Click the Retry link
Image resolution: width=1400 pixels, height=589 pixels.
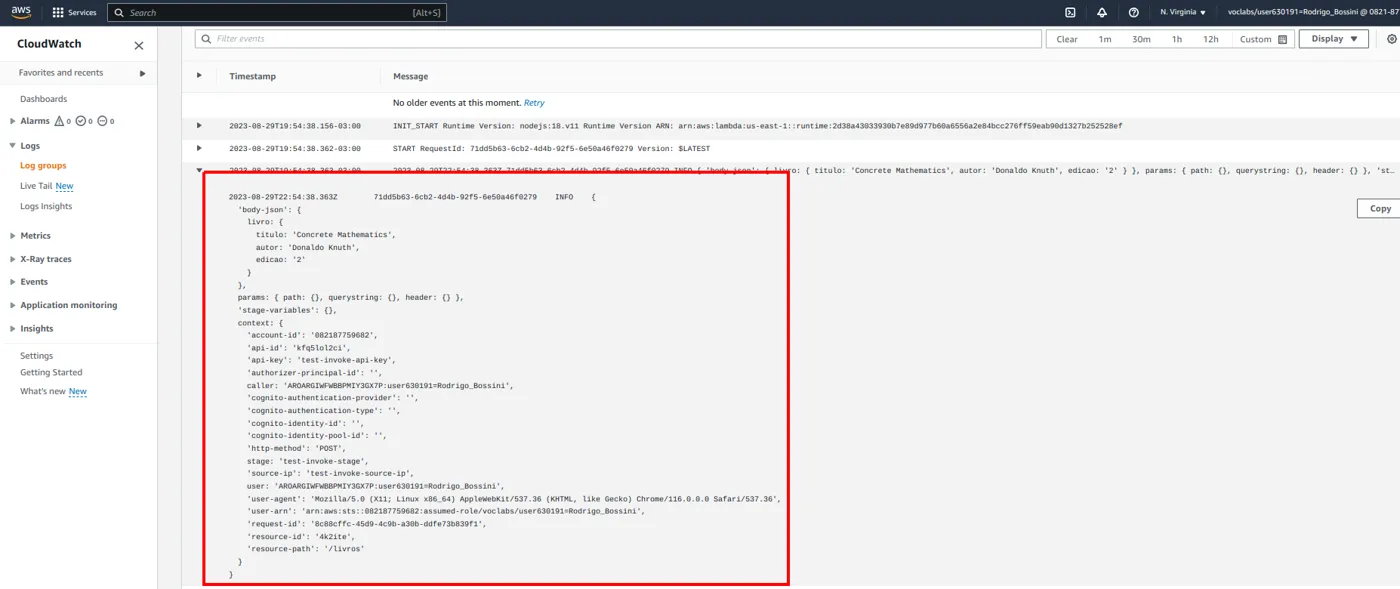pyautogui.click(x=534, y=103)
